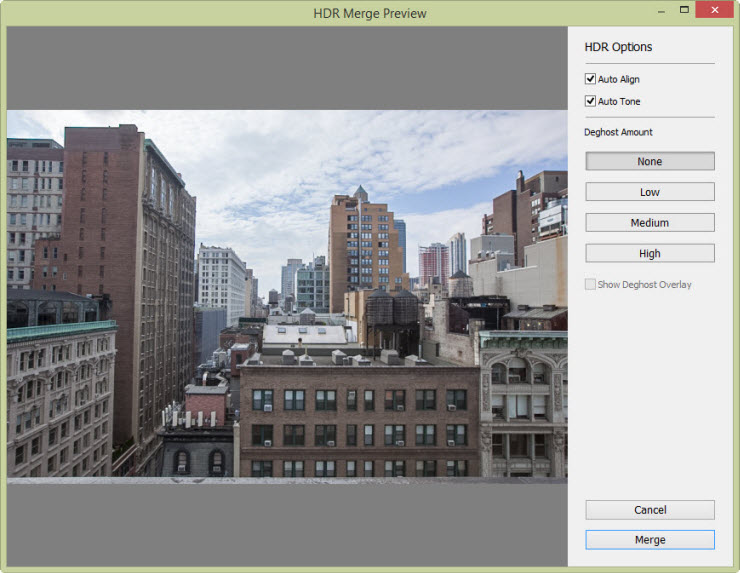
Task: Select None as the deghost amount
Action: (649, 161)
